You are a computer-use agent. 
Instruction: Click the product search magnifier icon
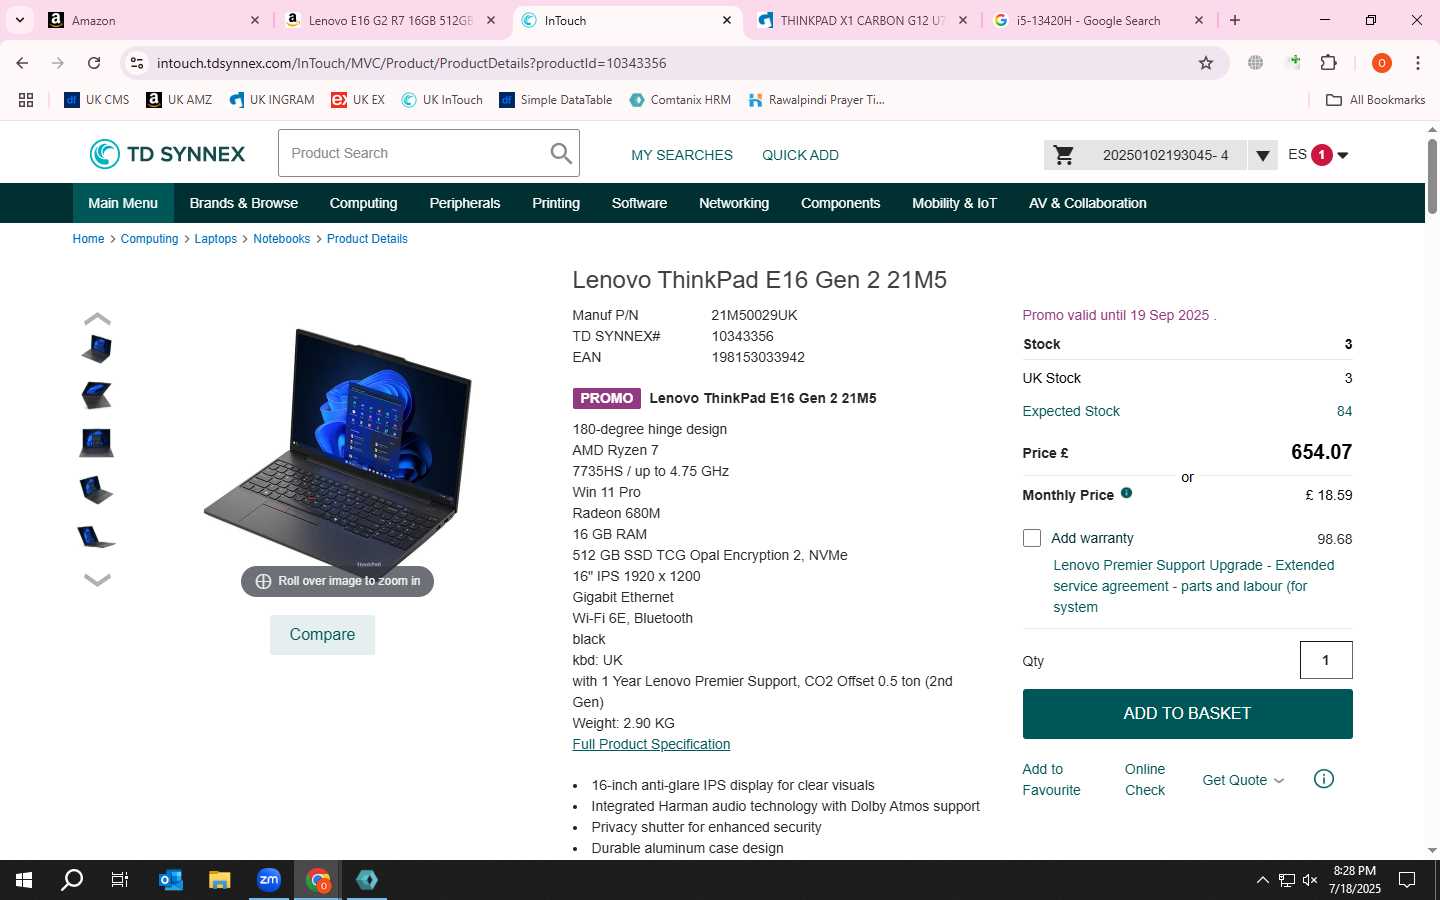pos(561,153)
